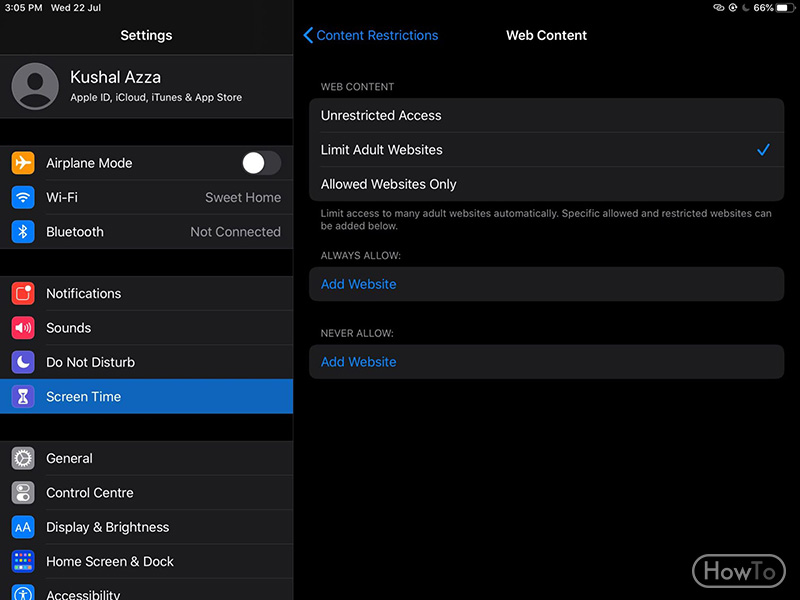Open Kushal Azza Apple ID account

(x=146, y=86)
